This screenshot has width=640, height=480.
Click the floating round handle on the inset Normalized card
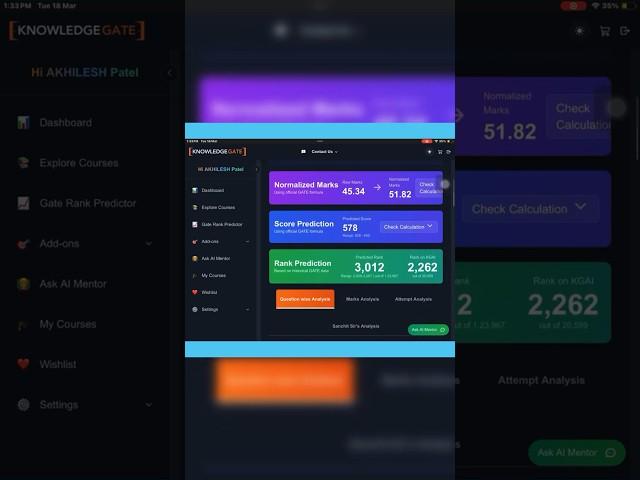[x=445, y=184]
